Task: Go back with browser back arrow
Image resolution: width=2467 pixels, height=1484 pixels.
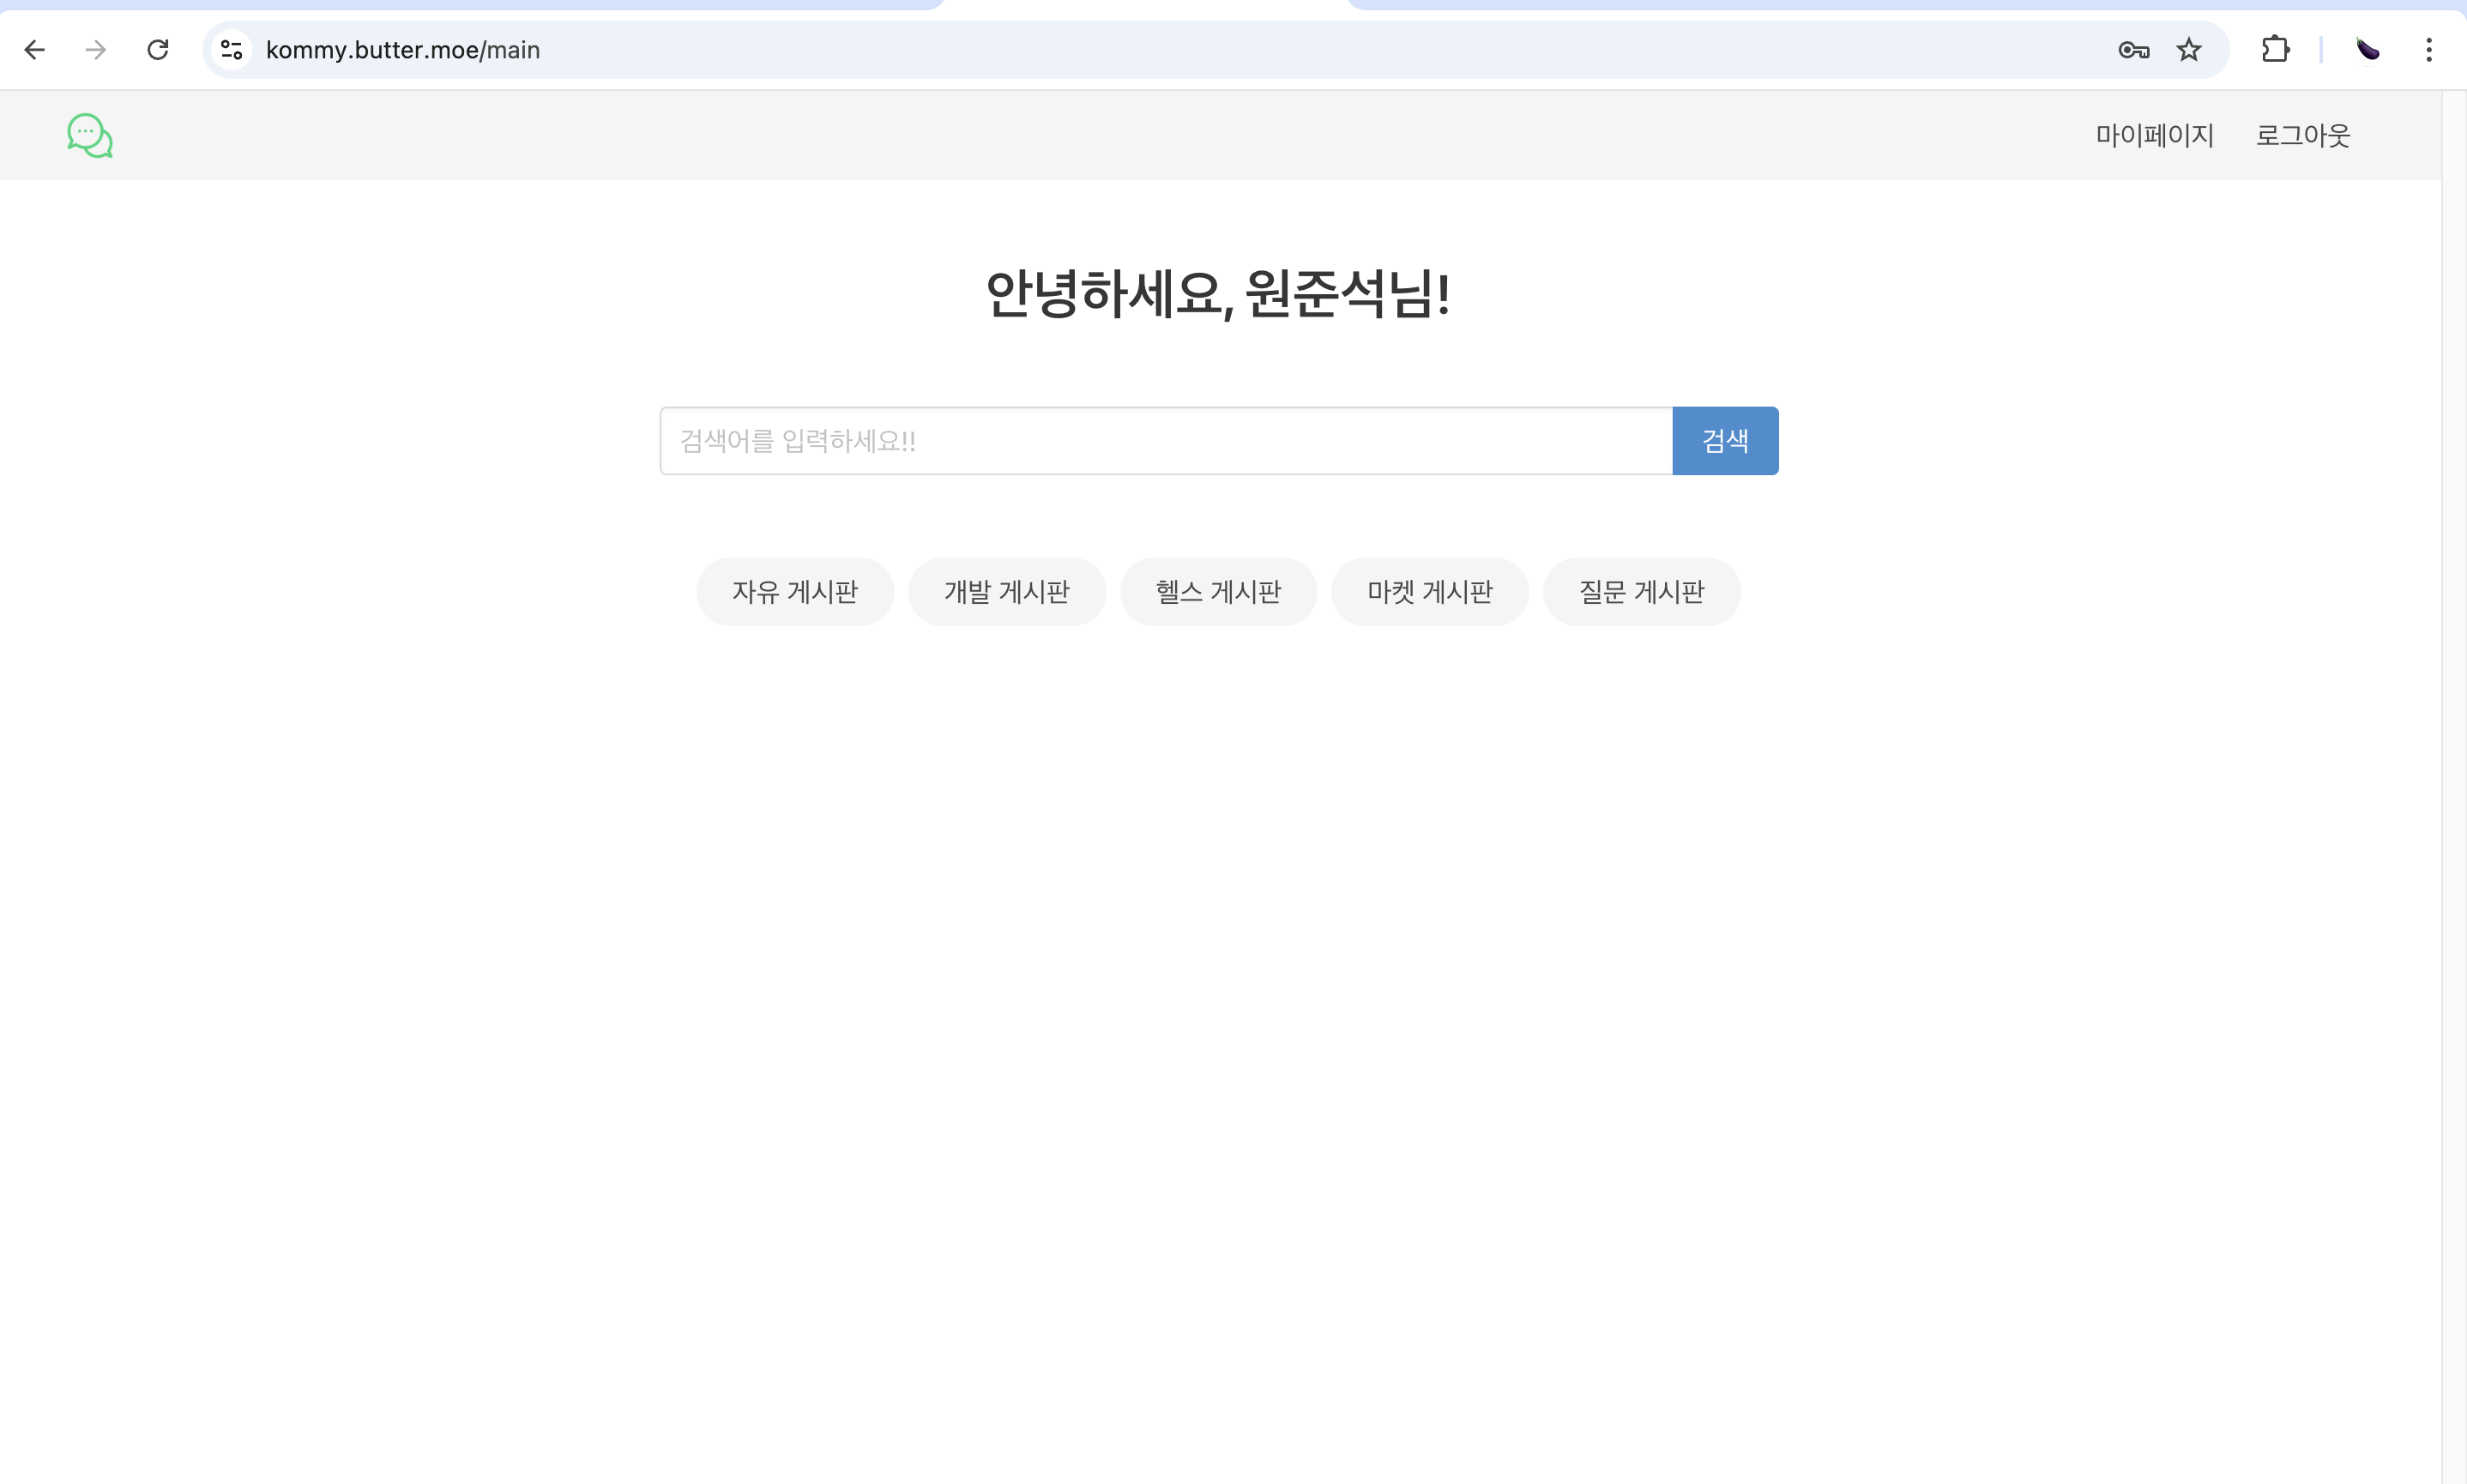Action: (x=35, y=50)
